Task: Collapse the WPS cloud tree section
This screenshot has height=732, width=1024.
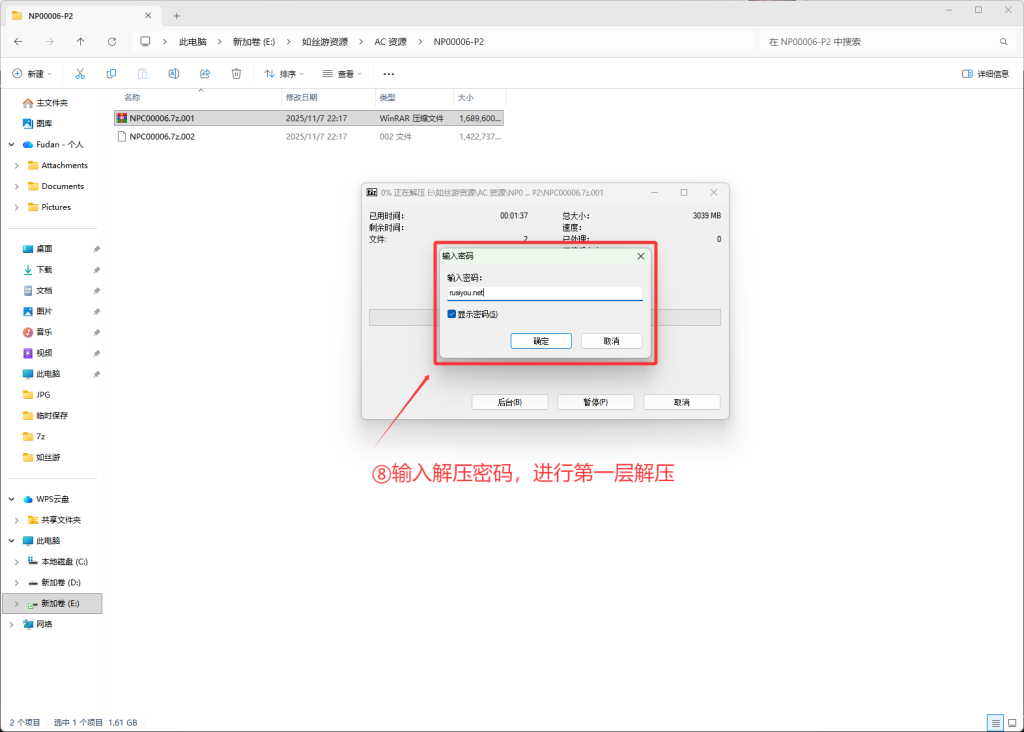Action: pos(11,499)
